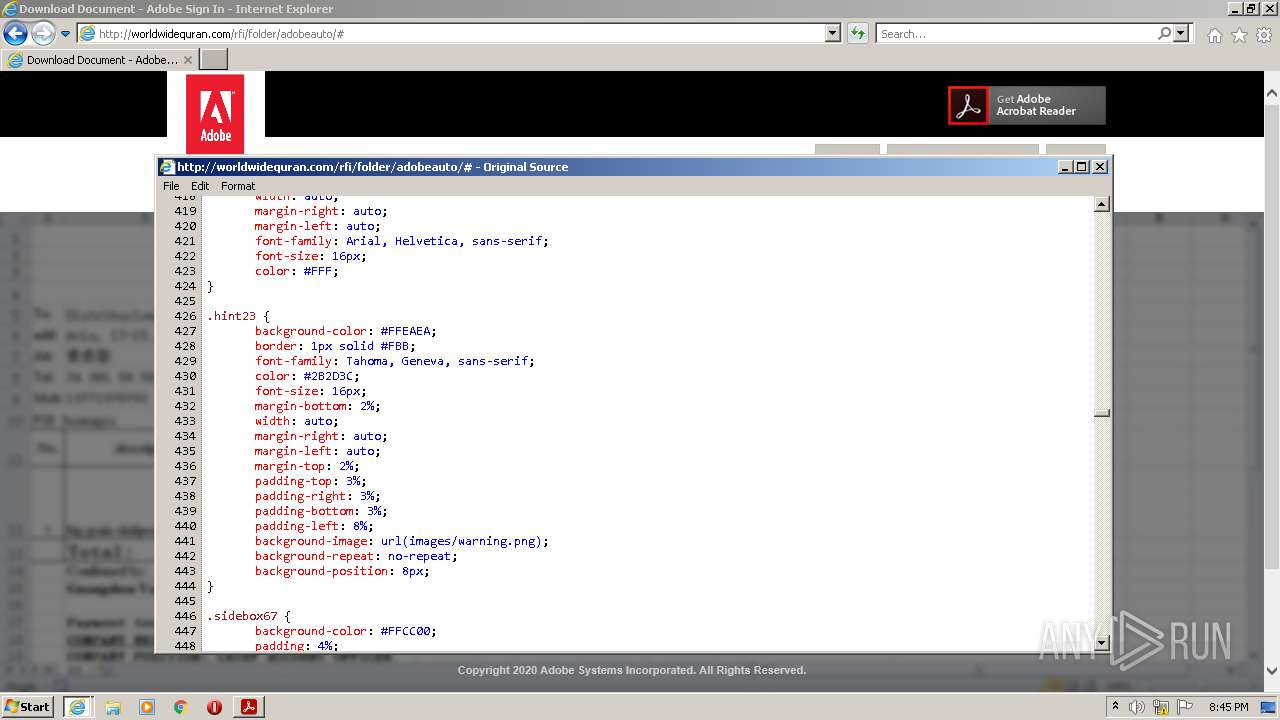Image resolution: width=1280 pixels, height=720 pixels.
Task: Open the IE Tools gear icon
Action: (1264, 35)
